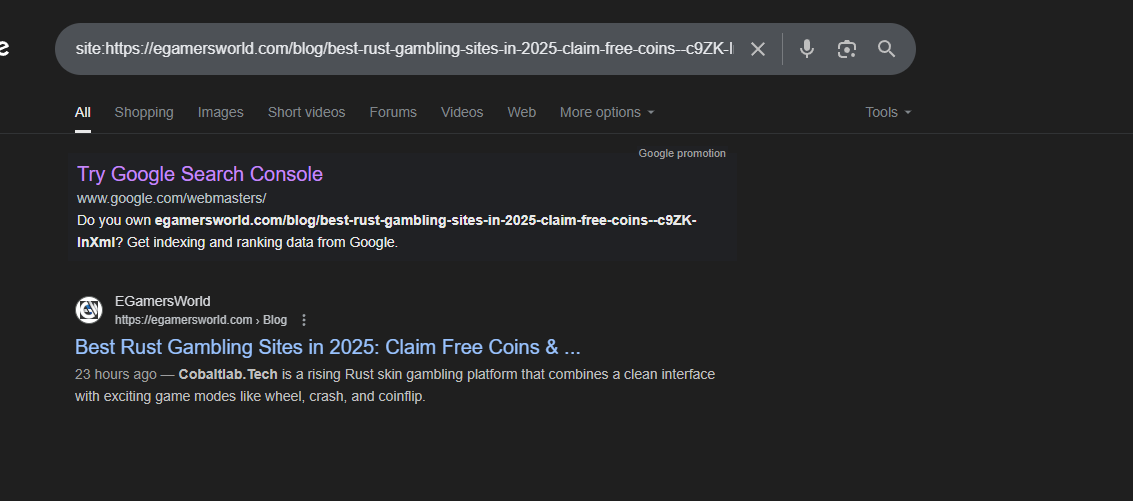Click bold egamersworld.com URL in promotion text
The image size is (1133, 501).
[x=387, y=231]
